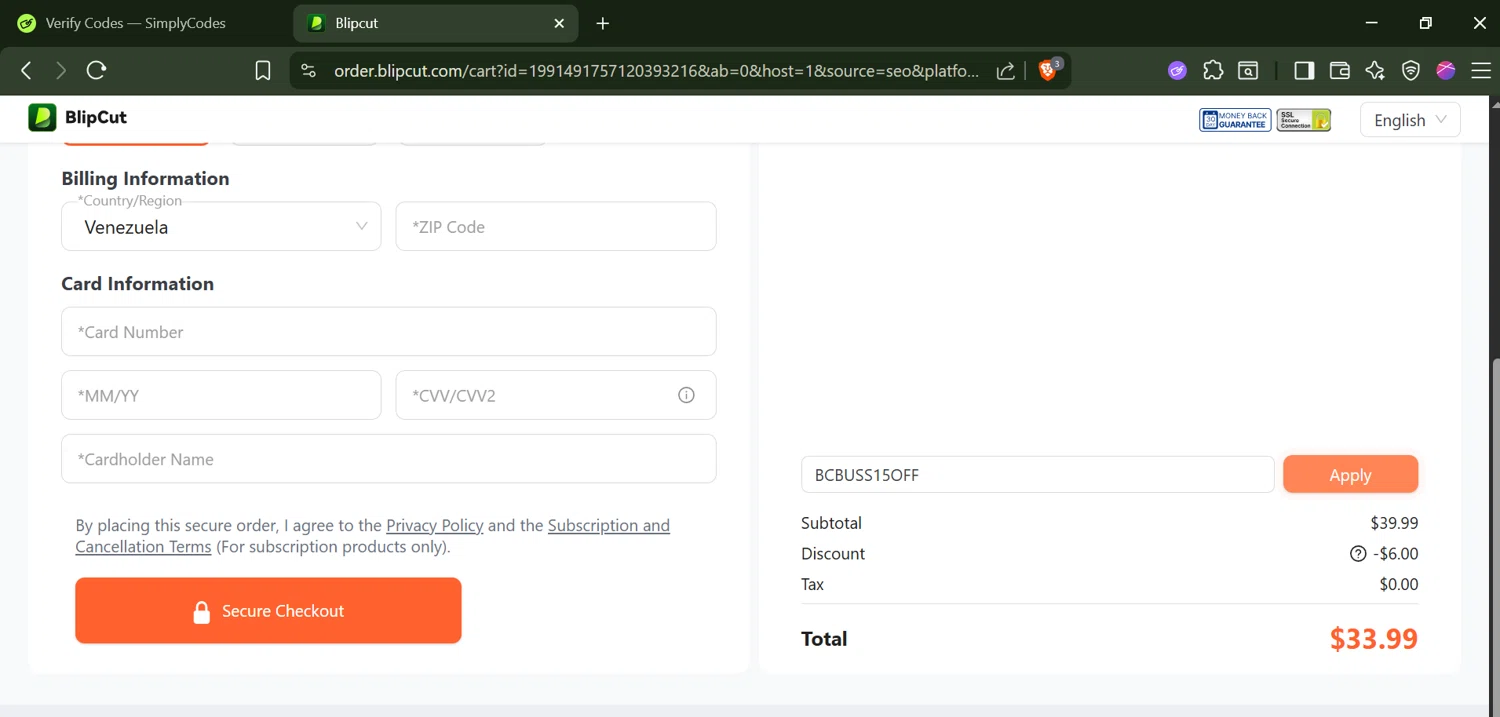Maximize the browser window

click(x=1426, y=23)
